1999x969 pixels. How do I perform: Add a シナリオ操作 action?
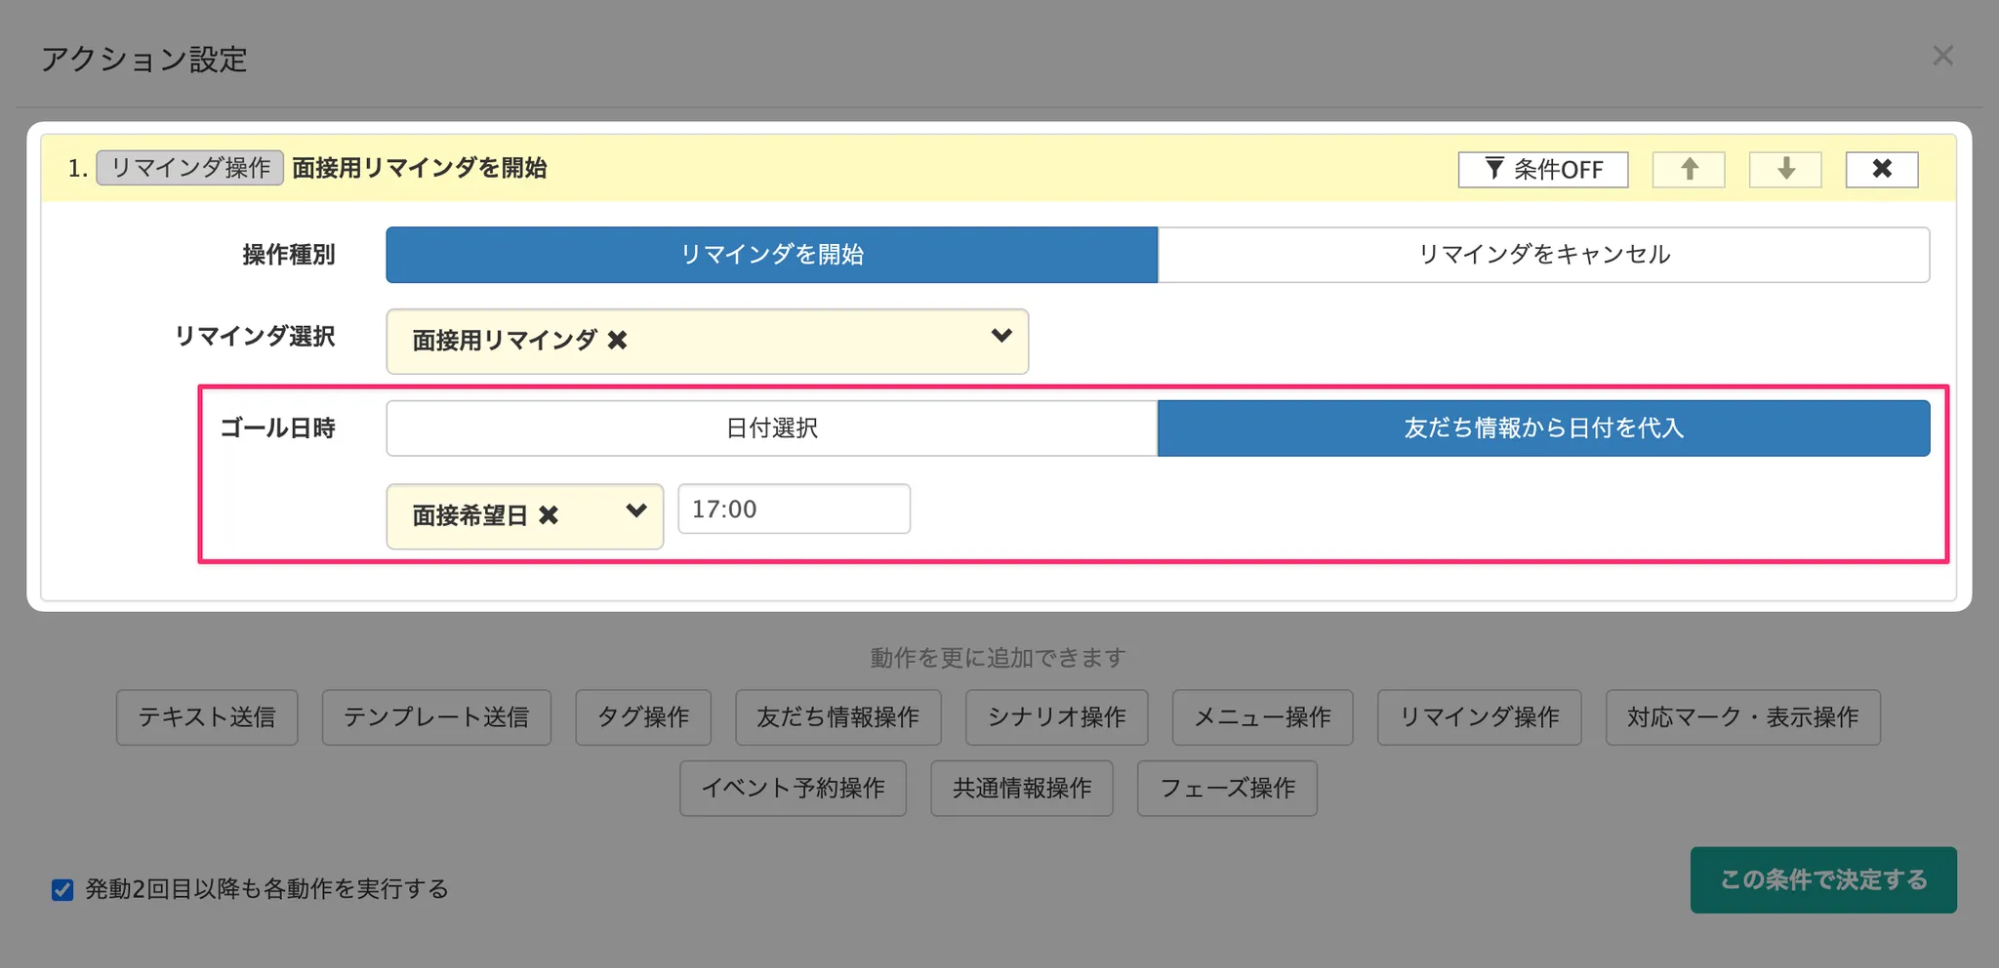[x=1056, y=717]
